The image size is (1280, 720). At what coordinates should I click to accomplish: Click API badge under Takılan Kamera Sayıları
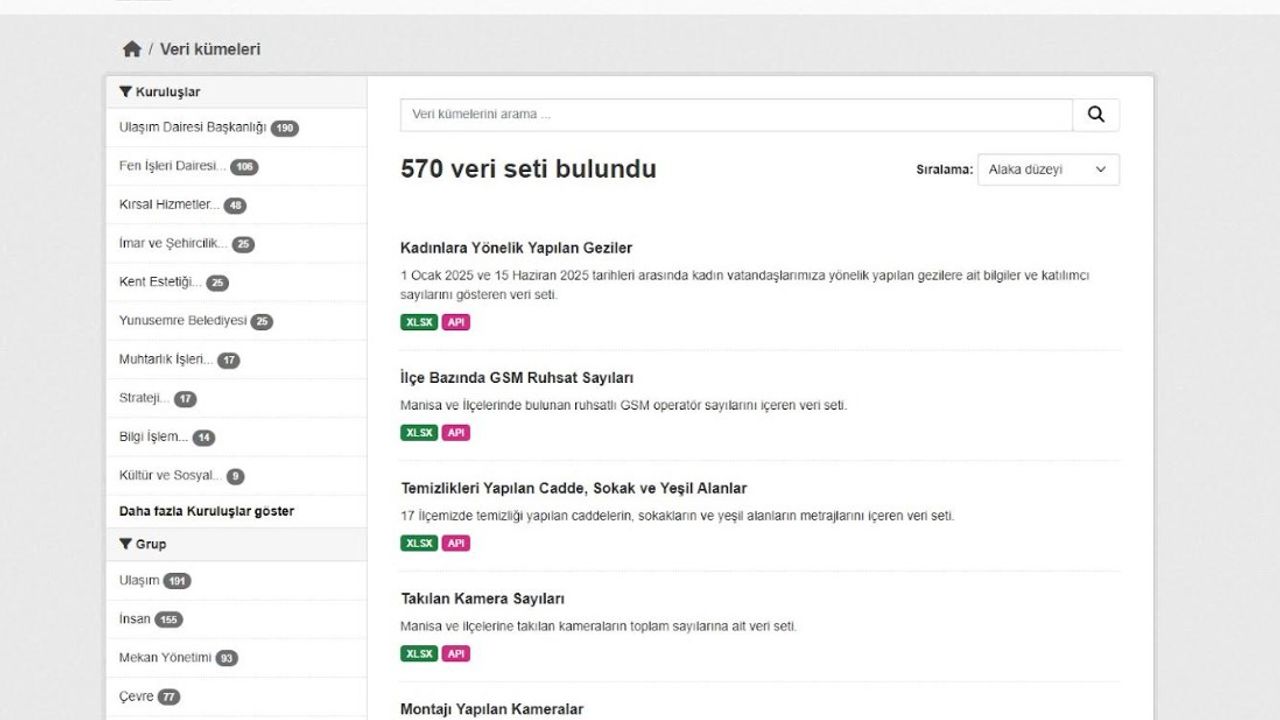456,654
